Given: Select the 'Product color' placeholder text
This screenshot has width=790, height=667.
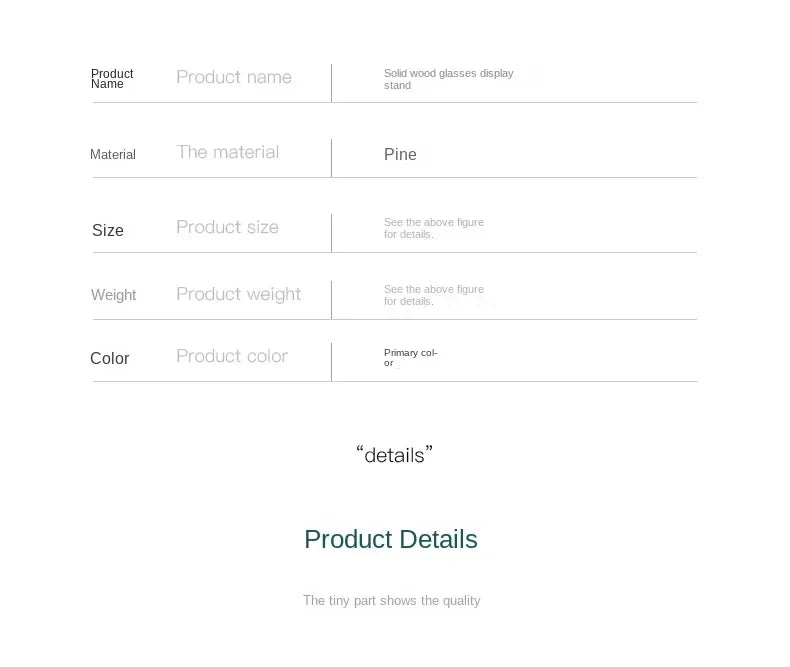Looking at the screenshot, I should click(x=232, y=356).
